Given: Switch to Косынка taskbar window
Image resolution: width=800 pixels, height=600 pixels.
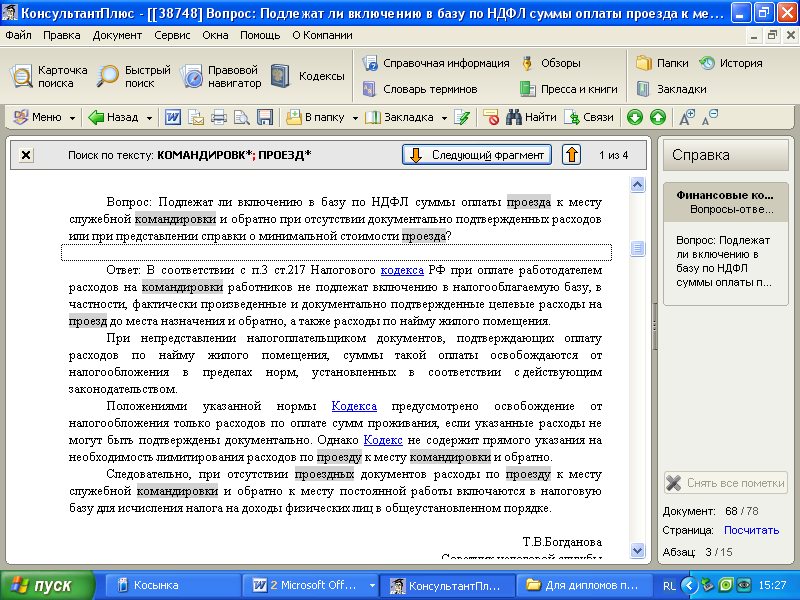Looking at the screenshot, I should point(172,585).
